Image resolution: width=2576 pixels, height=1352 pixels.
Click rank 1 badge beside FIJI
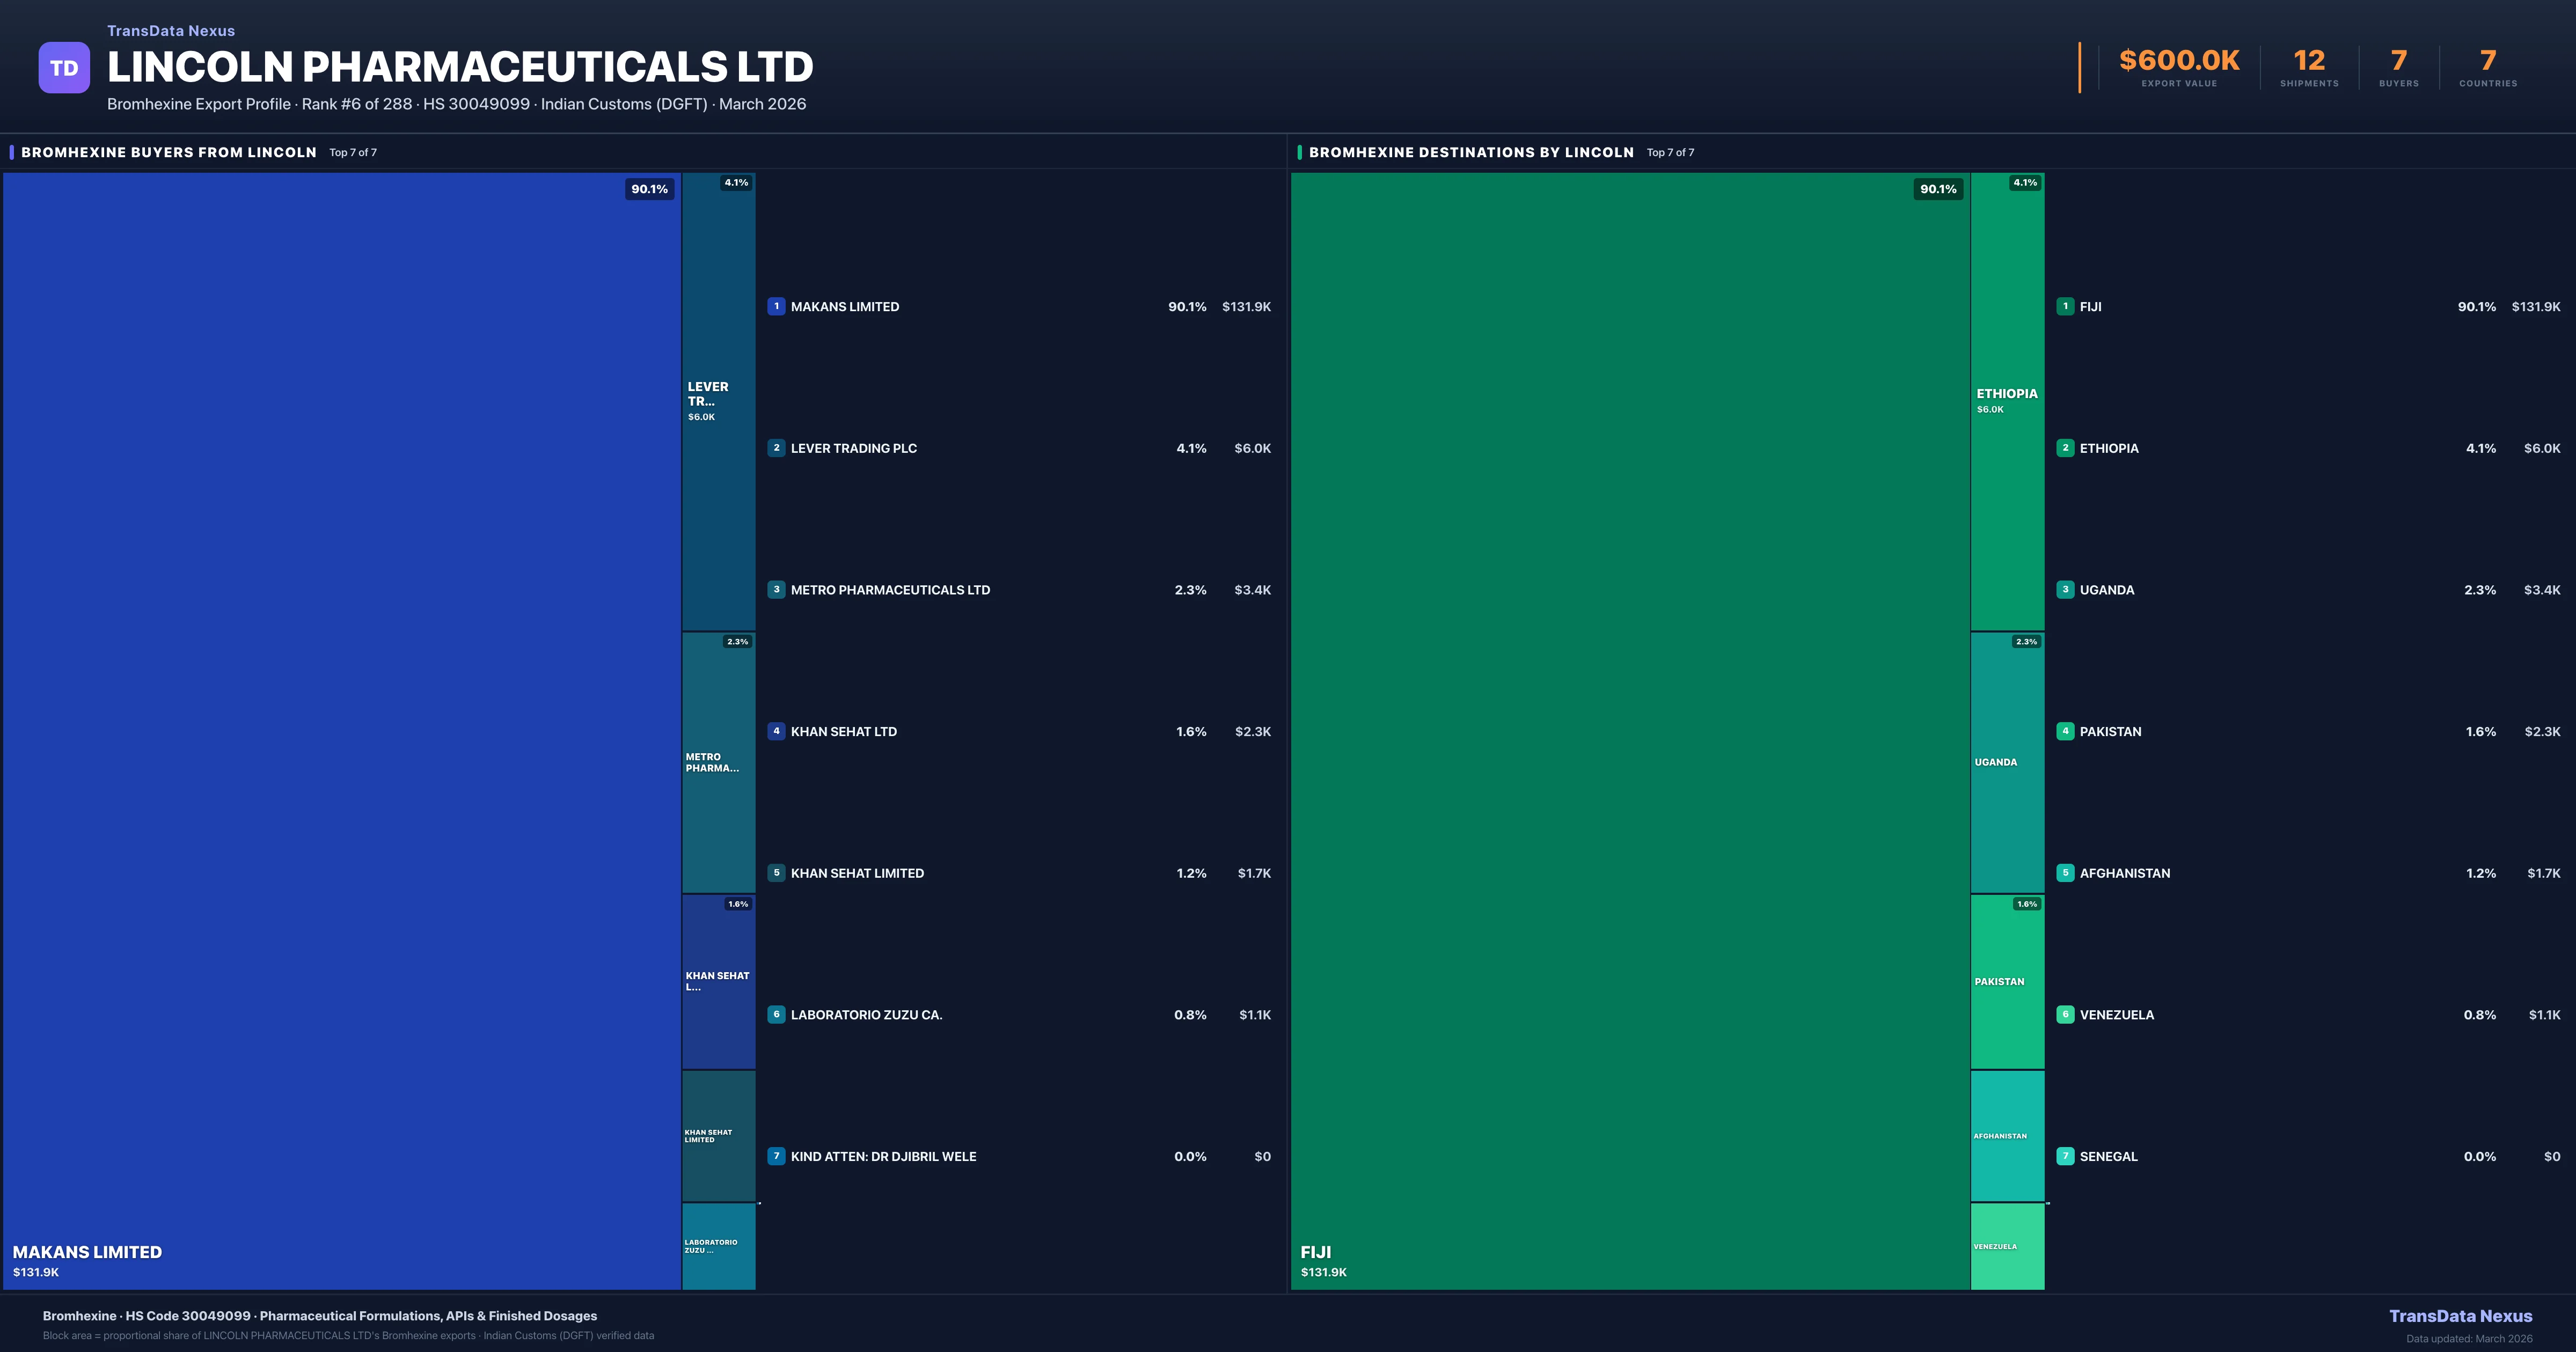tap(2065, 307)
